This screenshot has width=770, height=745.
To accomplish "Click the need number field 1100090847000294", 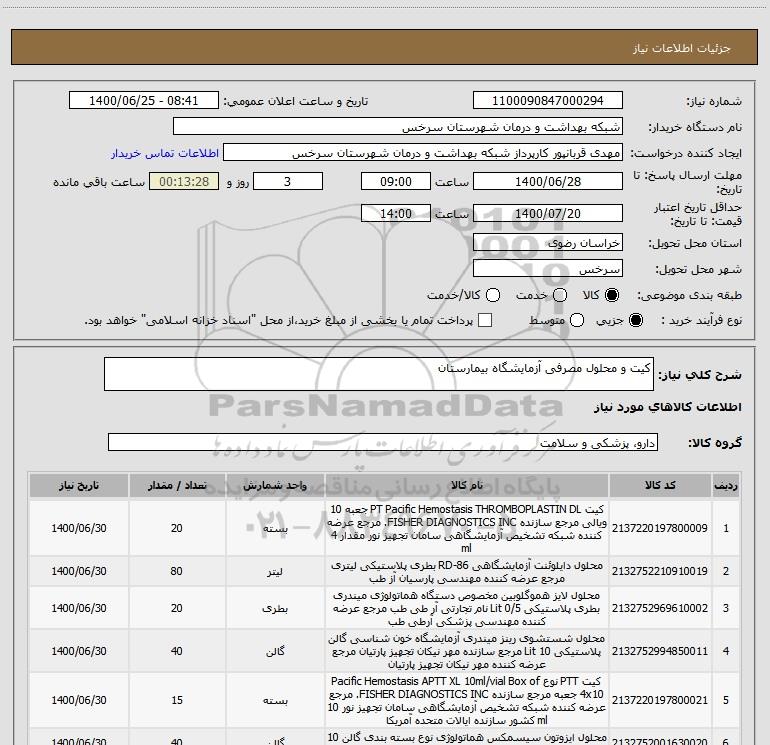I will click(x=548, y=101).
